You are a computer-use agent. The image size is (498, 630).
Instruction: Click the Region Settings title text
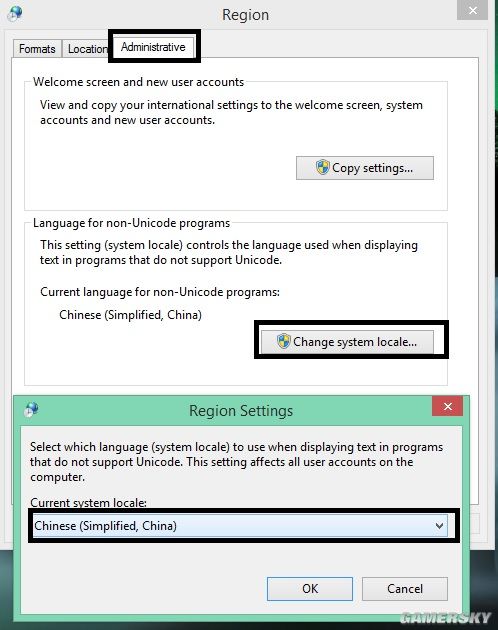click(241, 411)
